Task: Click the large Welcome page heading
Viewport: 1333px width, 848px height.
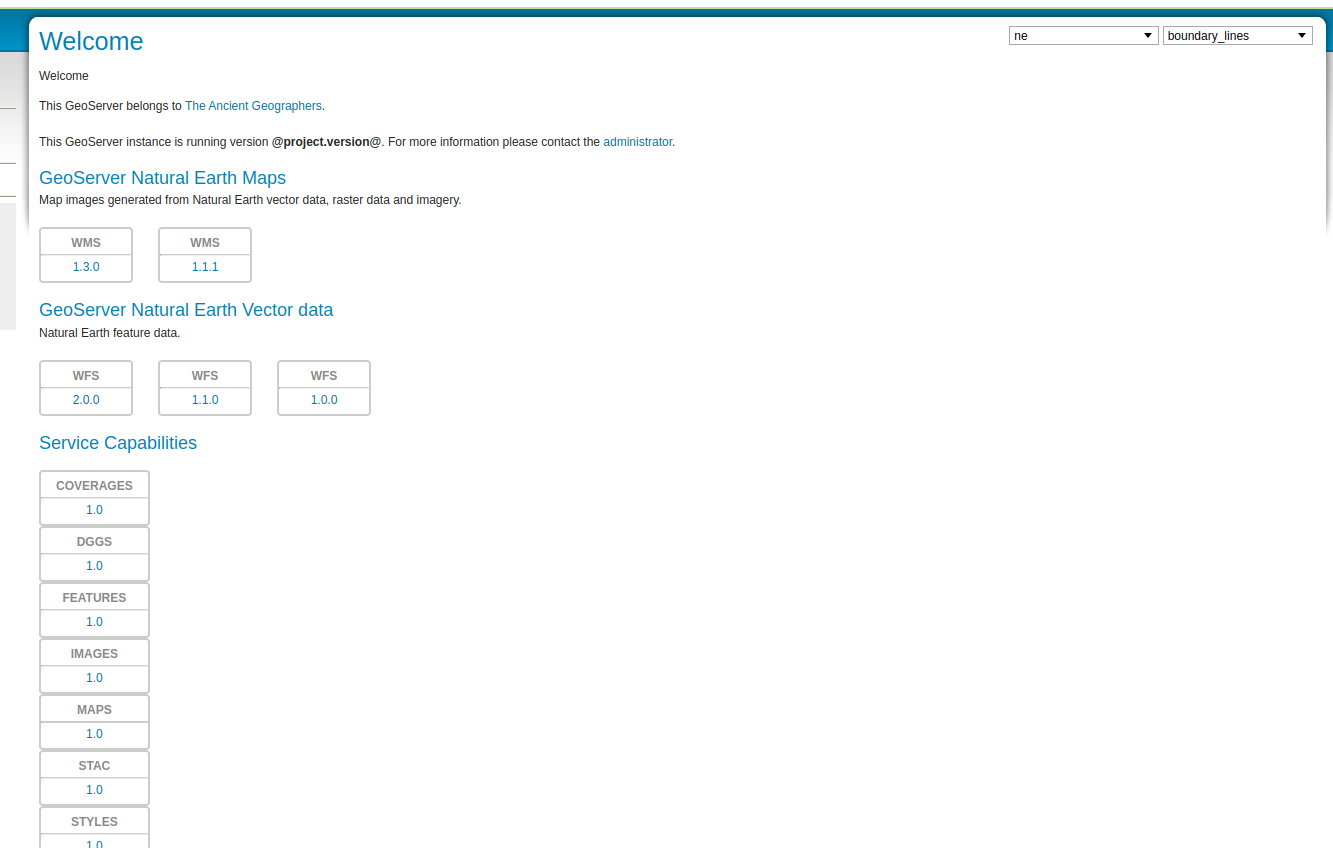Action: click(x=91, y=41)
